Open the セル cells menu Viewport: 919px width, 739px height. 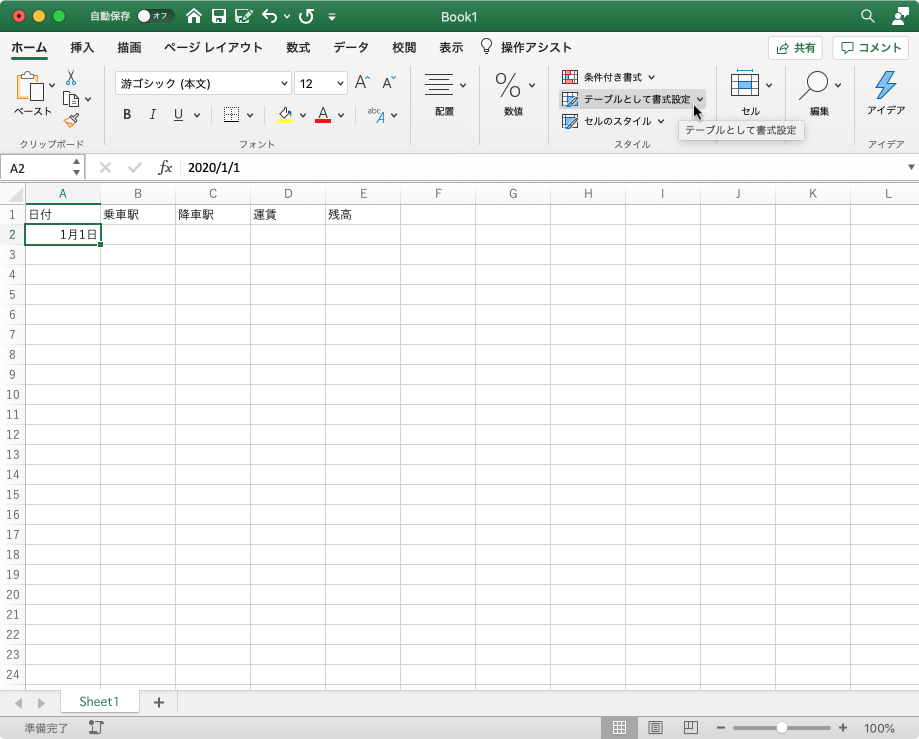750,93
